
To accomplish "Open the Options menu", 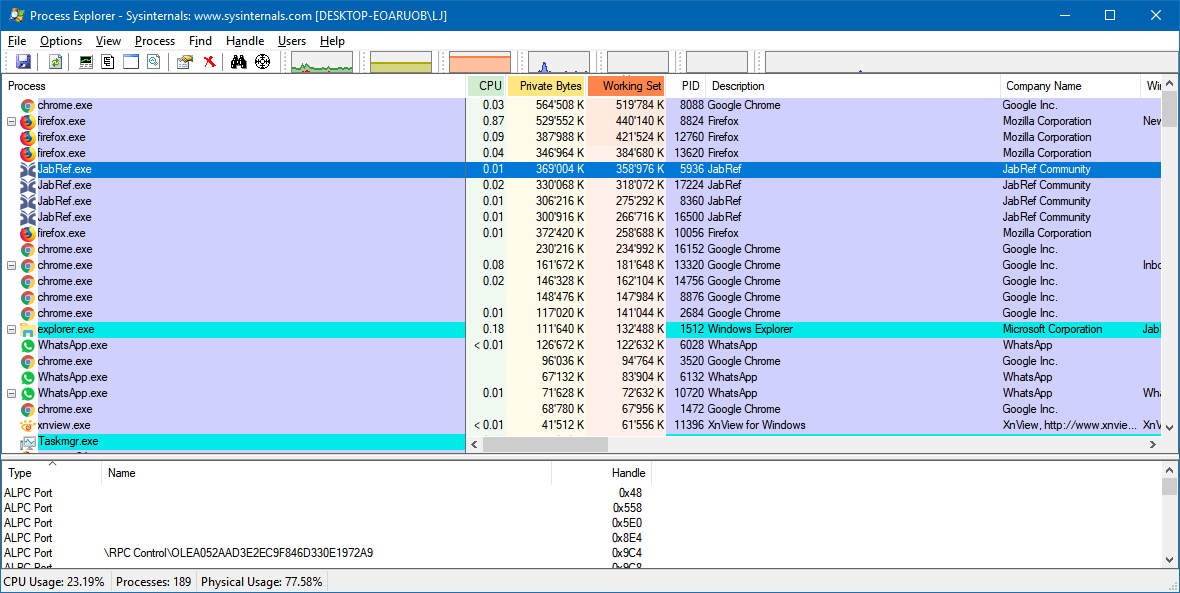I will pyautogui.click(x=61, y=41).
